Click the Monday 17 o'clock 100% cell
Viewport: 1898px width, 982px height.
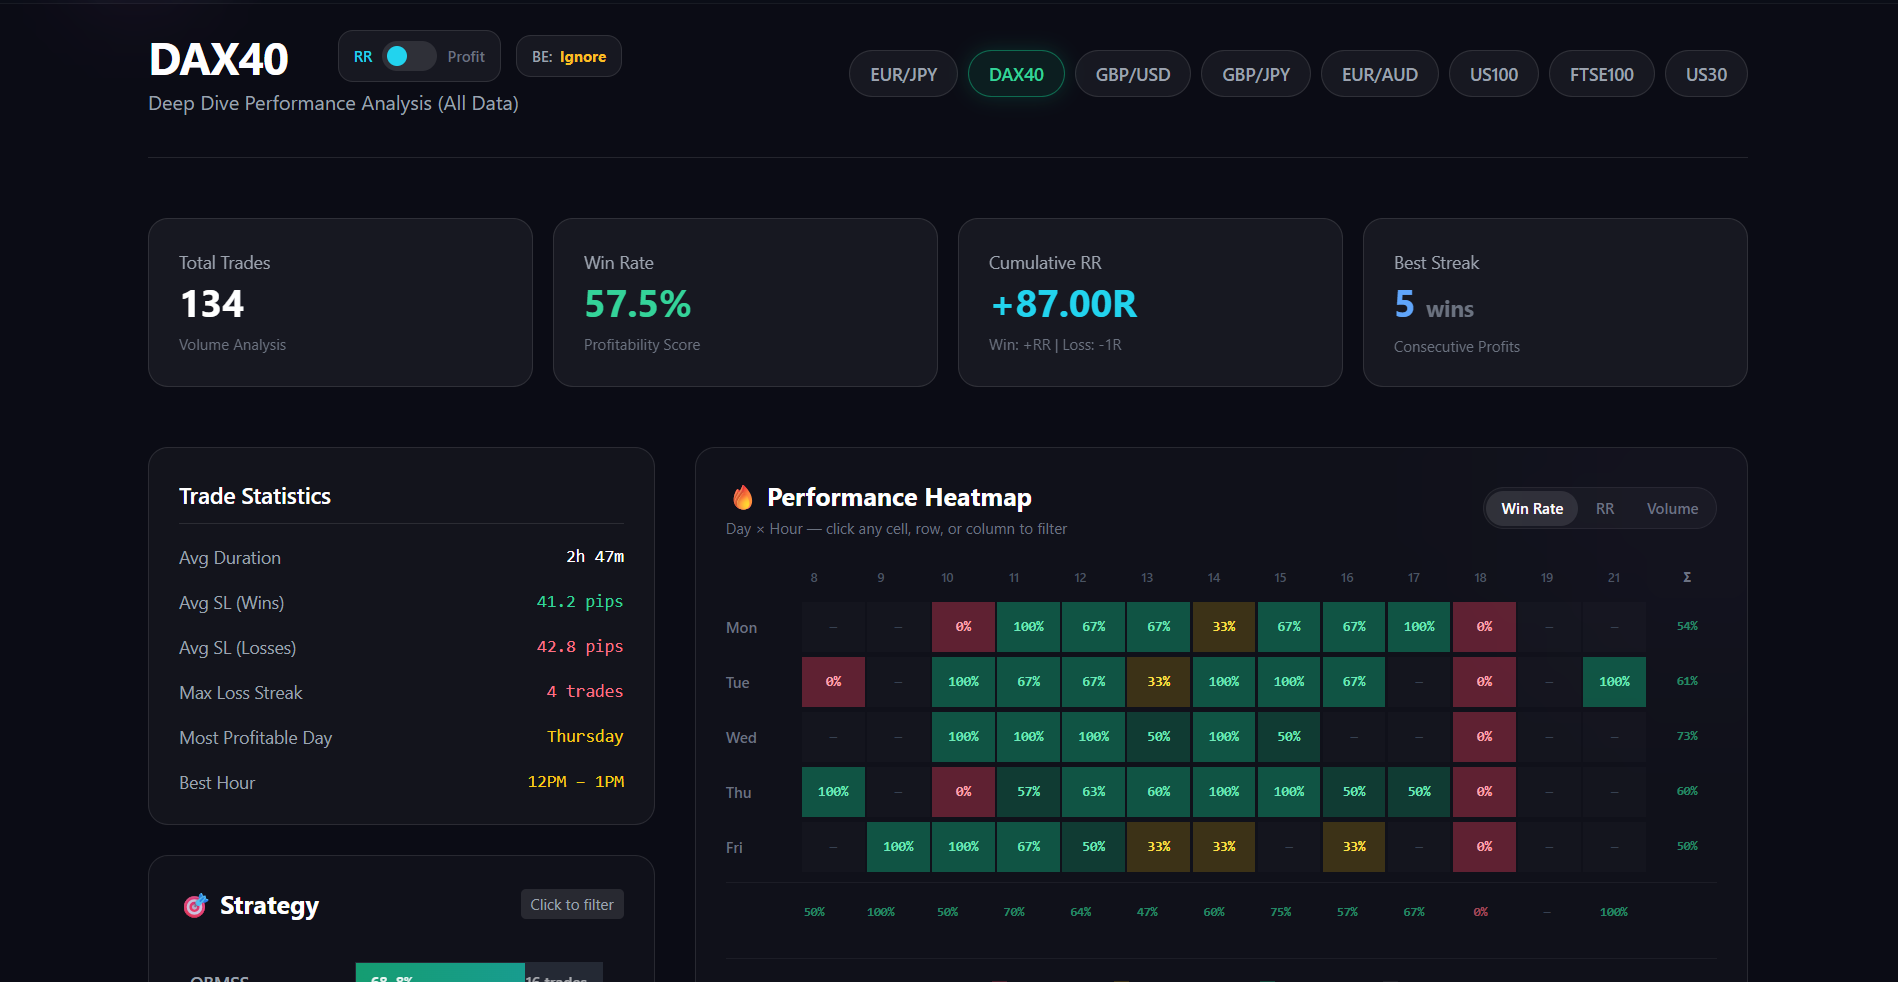(1419, 627)
